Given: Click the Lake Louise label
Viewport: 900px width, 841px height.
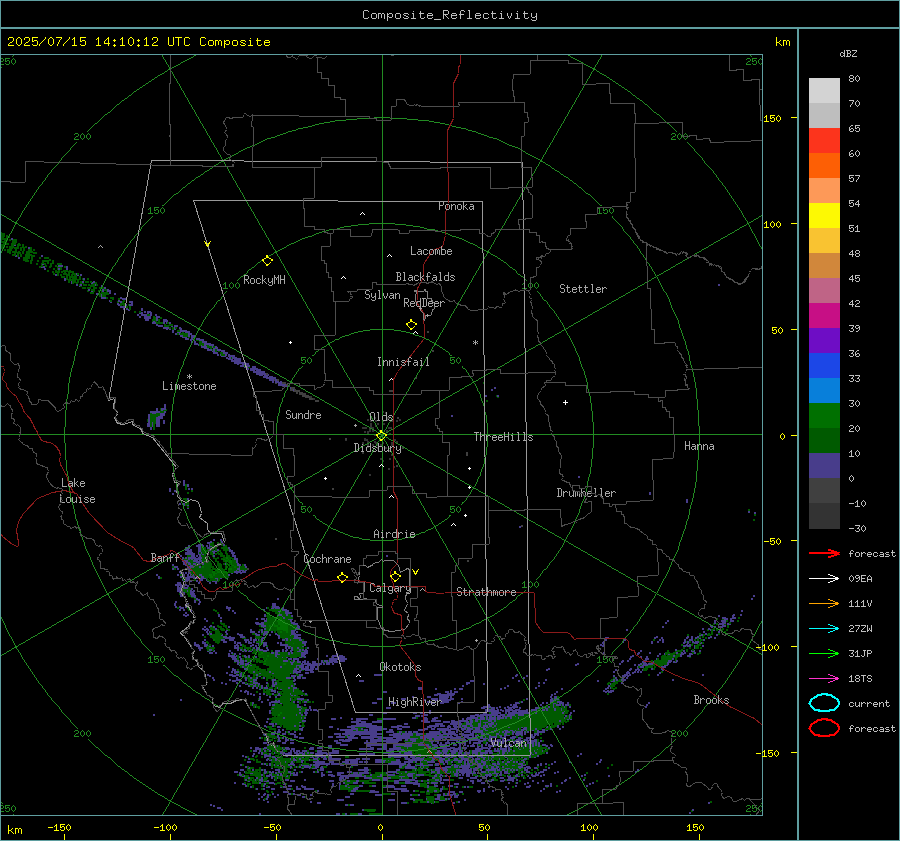Looking at the screenshot, I should pos(77,491).
